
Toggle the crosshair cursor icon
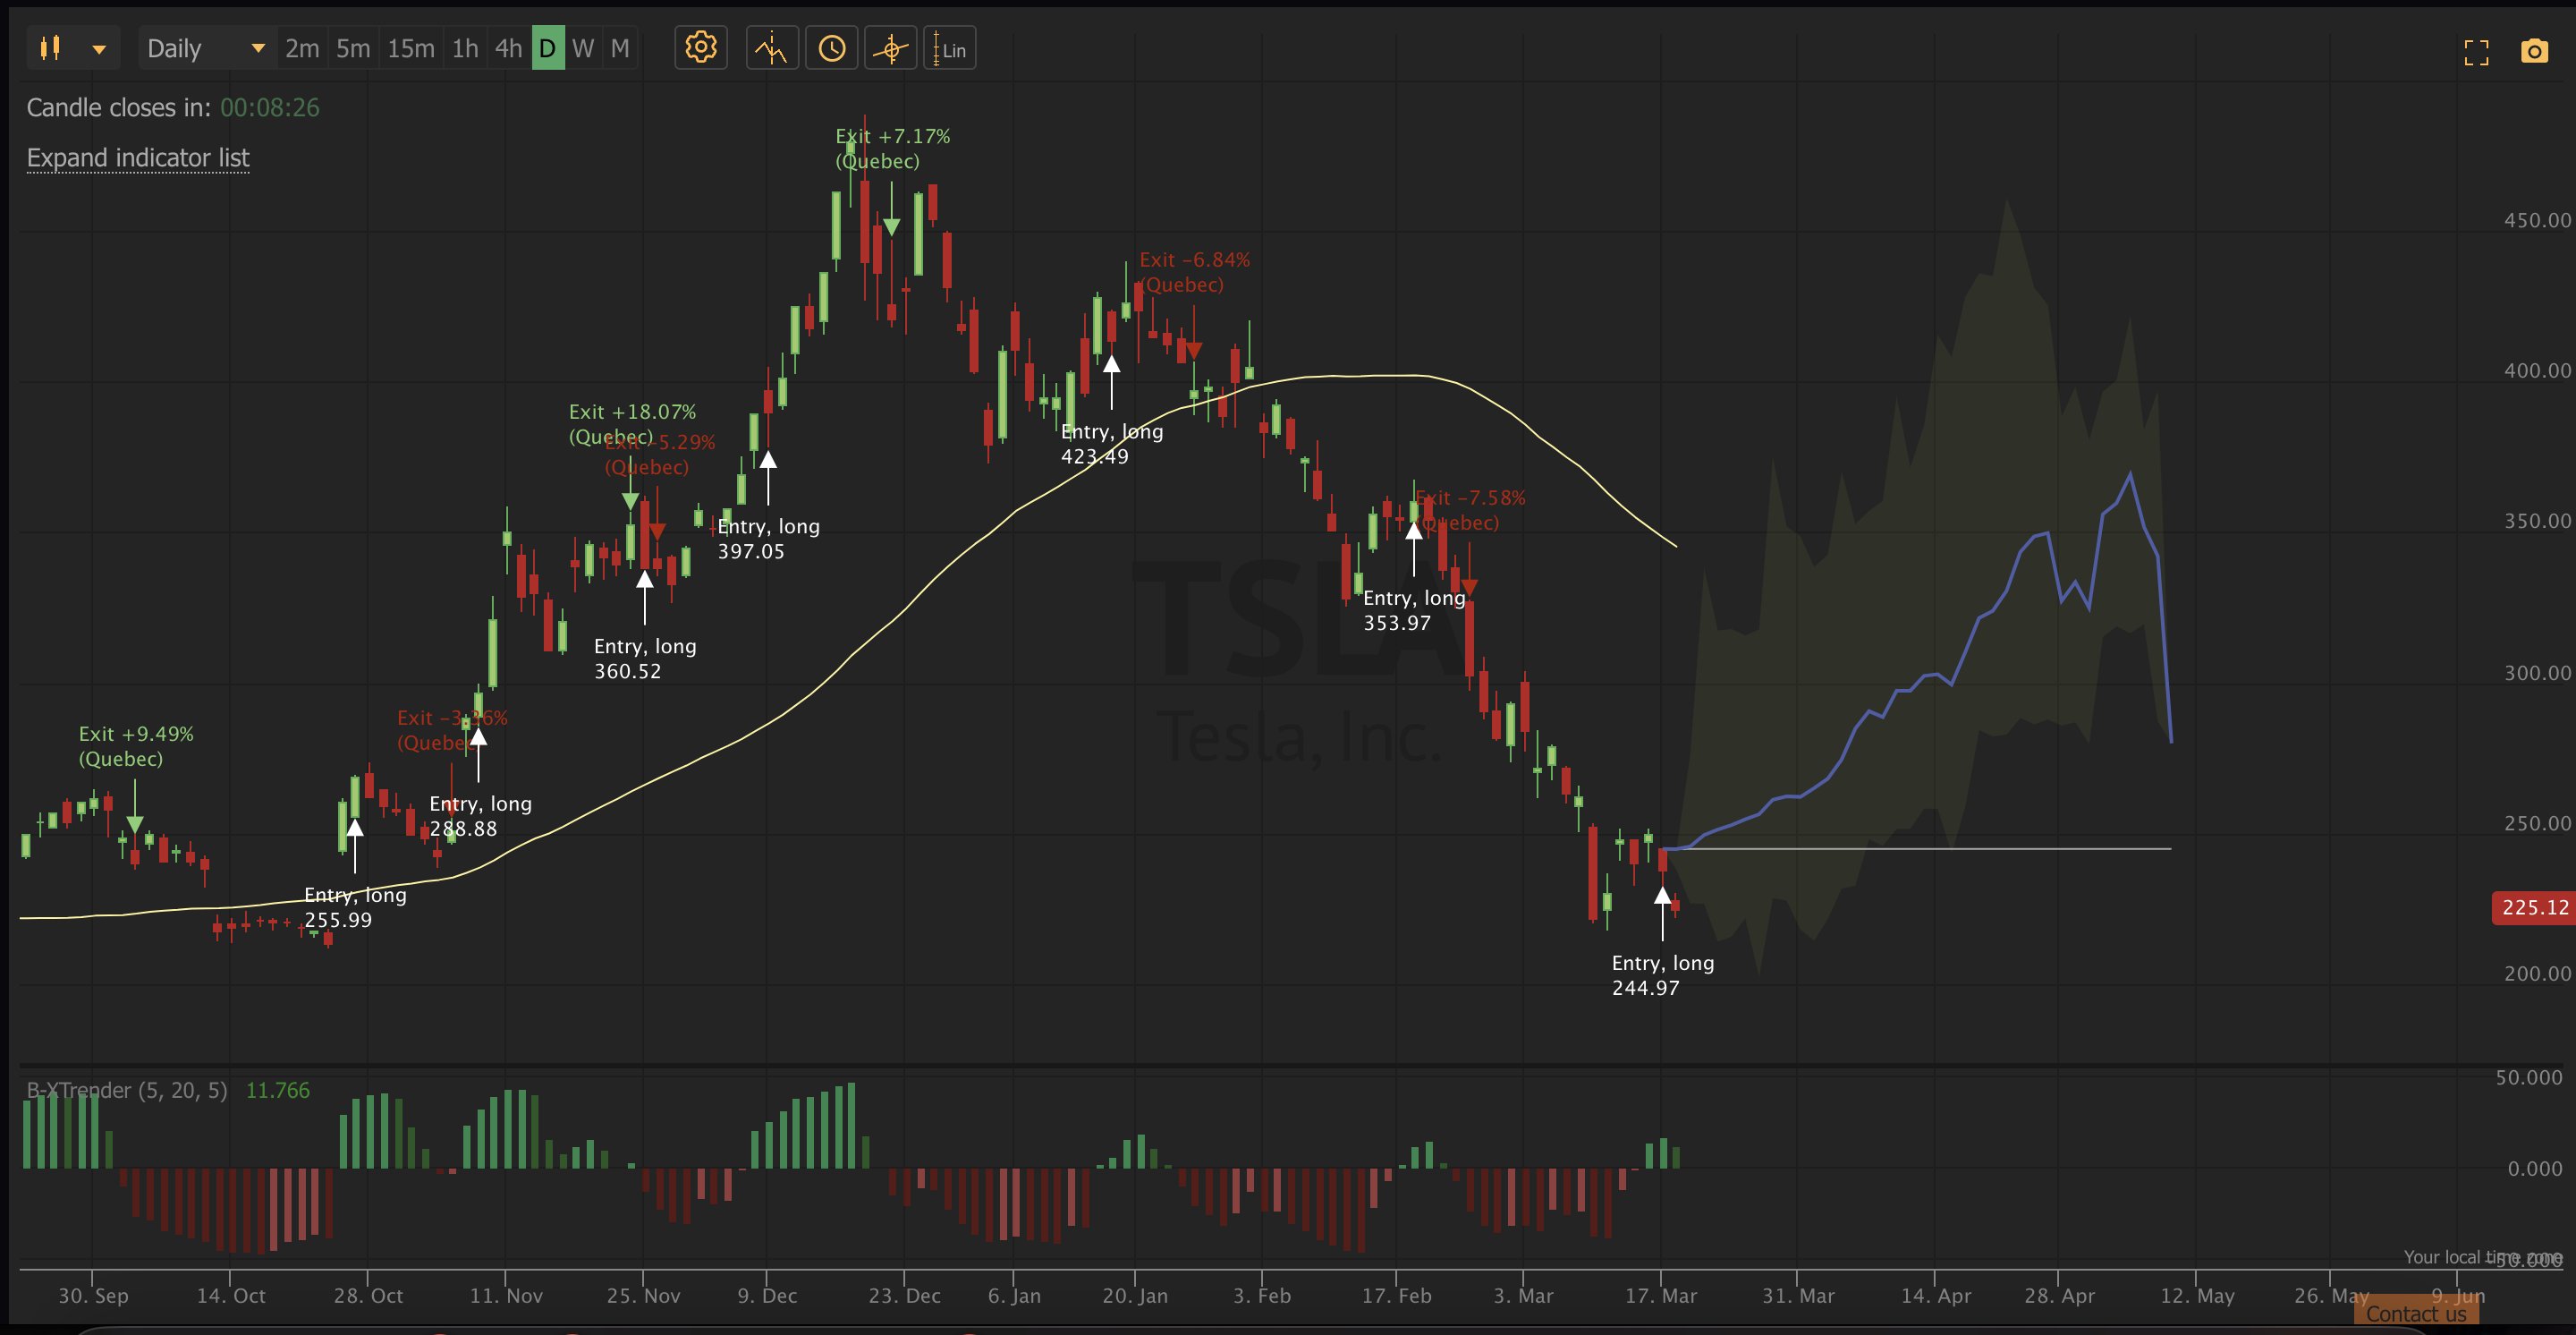point(890,48)
